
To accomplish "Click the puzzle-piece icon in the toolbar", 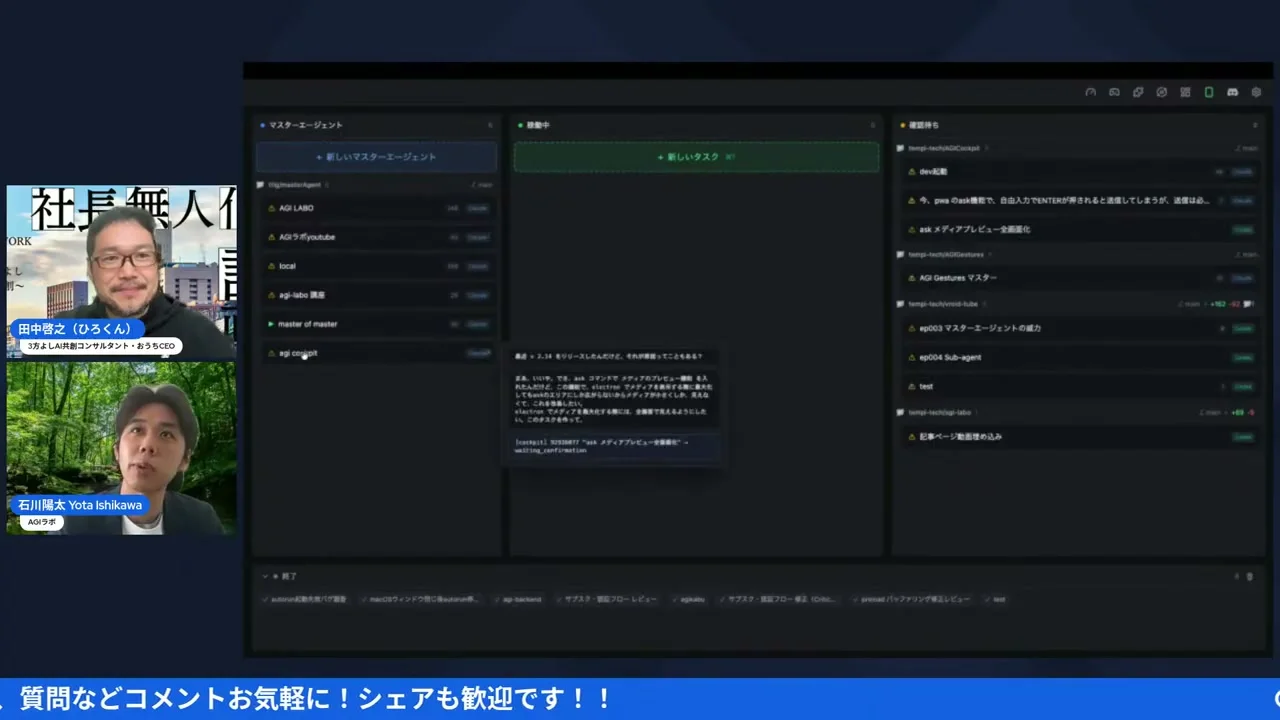I will (x=1138, y=92).
